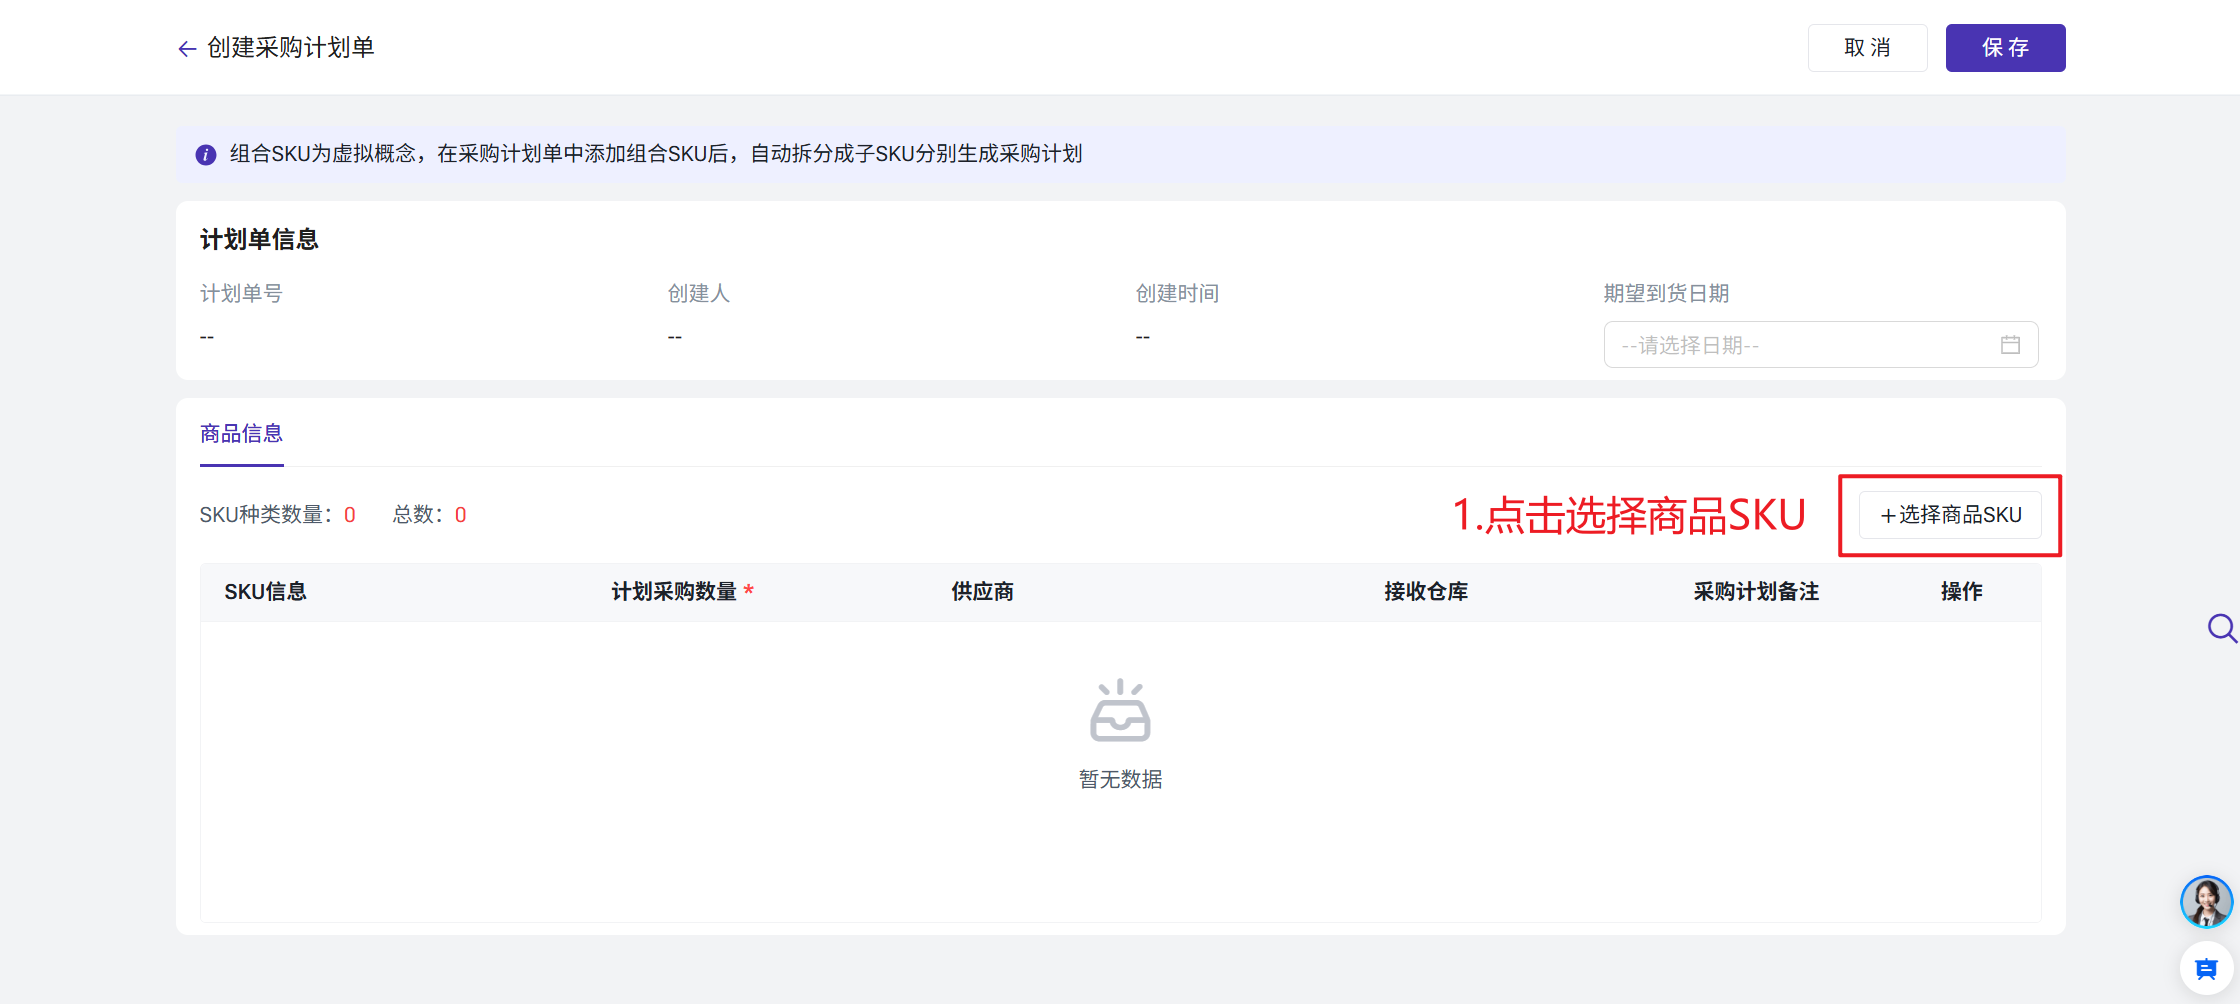Switch to the 商品信息 tab
The image size is (2240, 1004).
241,434
